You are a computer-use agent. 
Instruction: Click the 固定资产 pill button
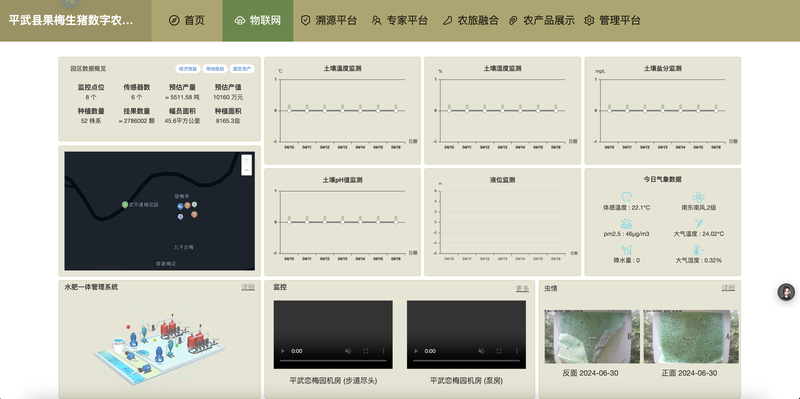pyautogui.click(x=242, y=69)
